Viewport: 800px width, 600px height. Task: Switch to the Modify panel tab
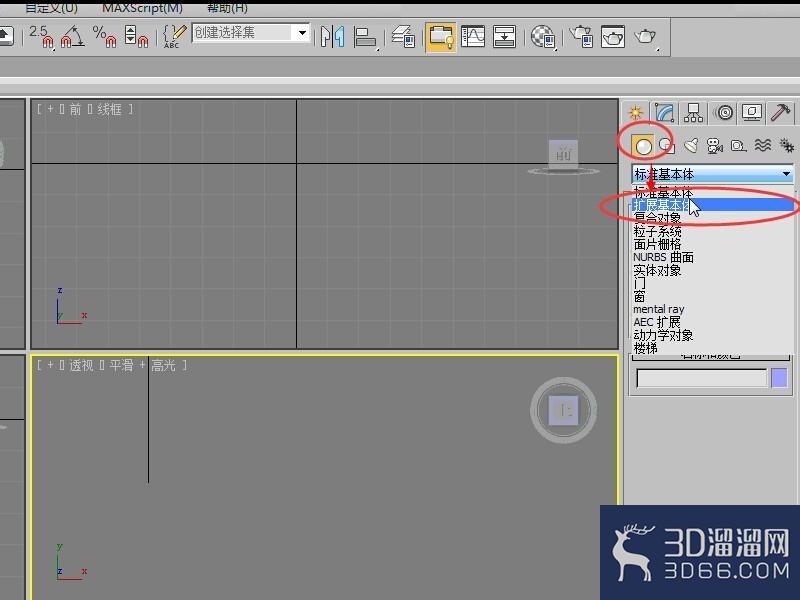tap(664, 112)
